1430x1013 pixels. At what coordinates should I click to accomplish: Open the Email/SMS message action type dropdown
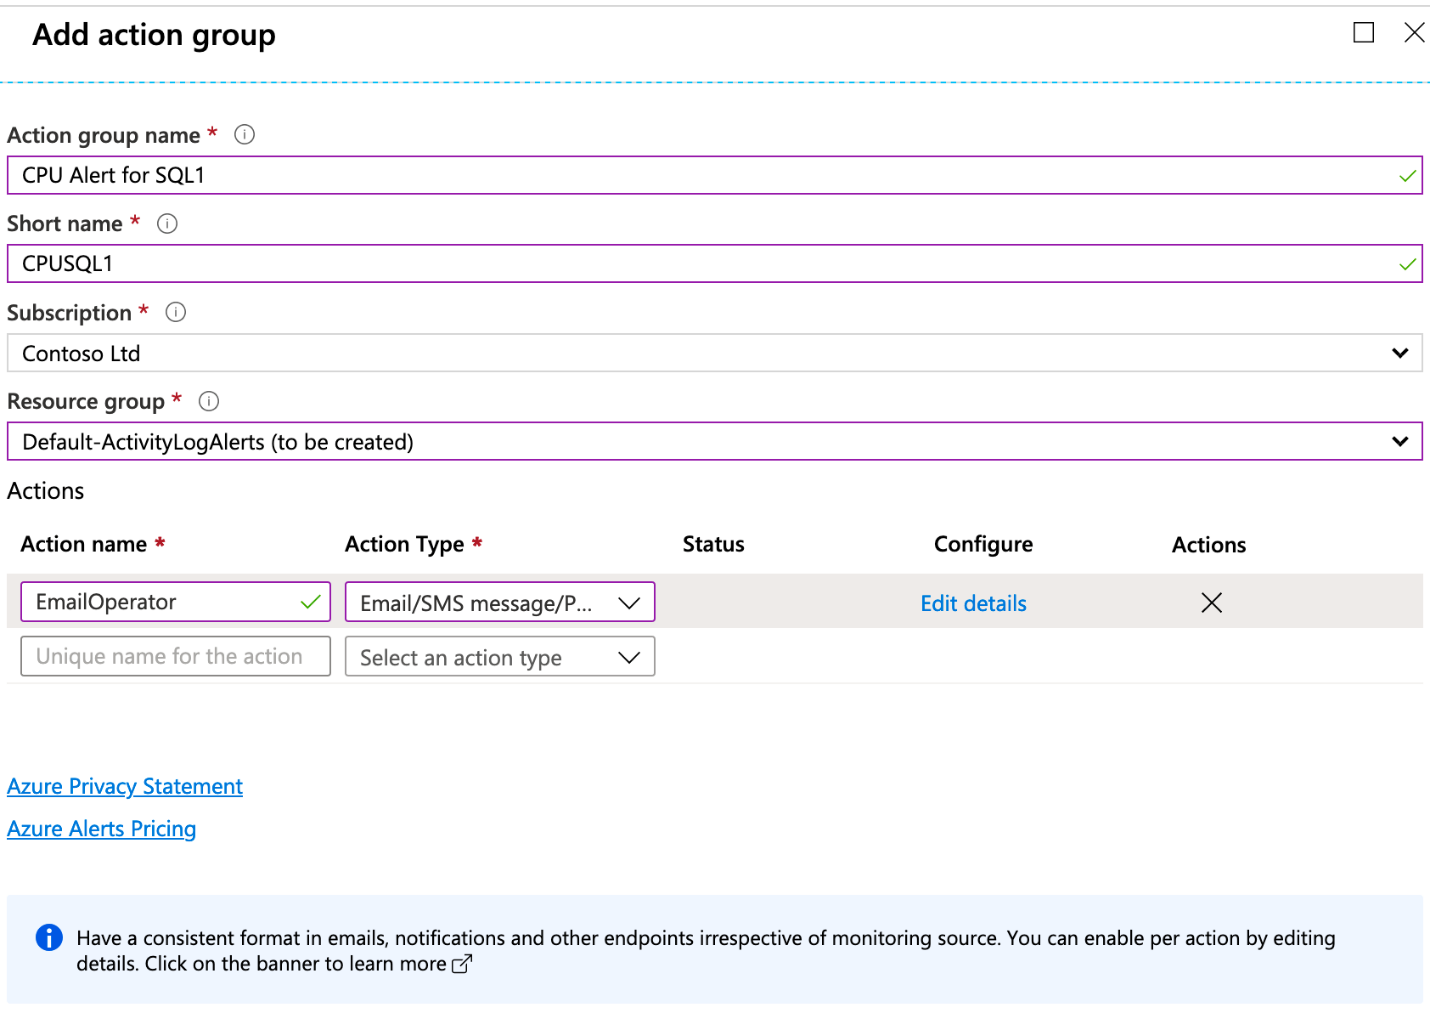pyautogui.click(x=500, y=602)
